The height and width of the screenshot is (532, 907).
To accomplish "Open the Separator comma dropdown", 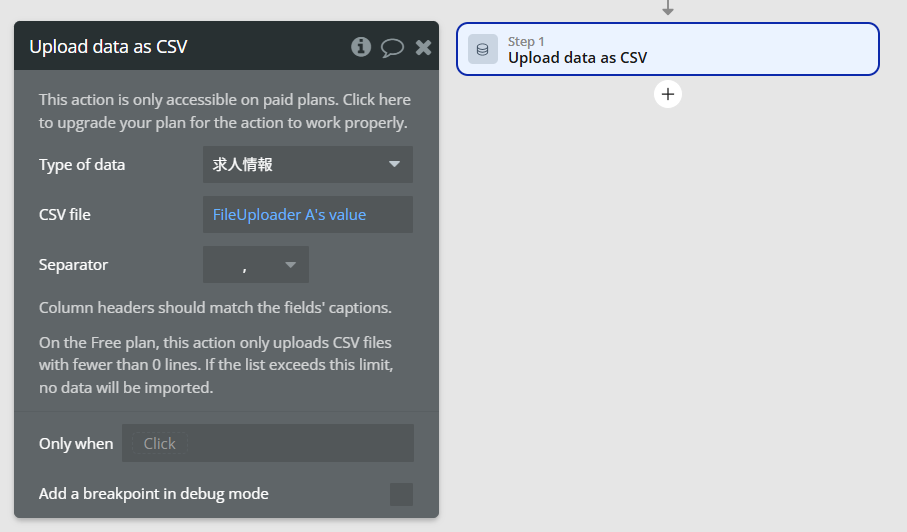I will (x=256, y=265).
